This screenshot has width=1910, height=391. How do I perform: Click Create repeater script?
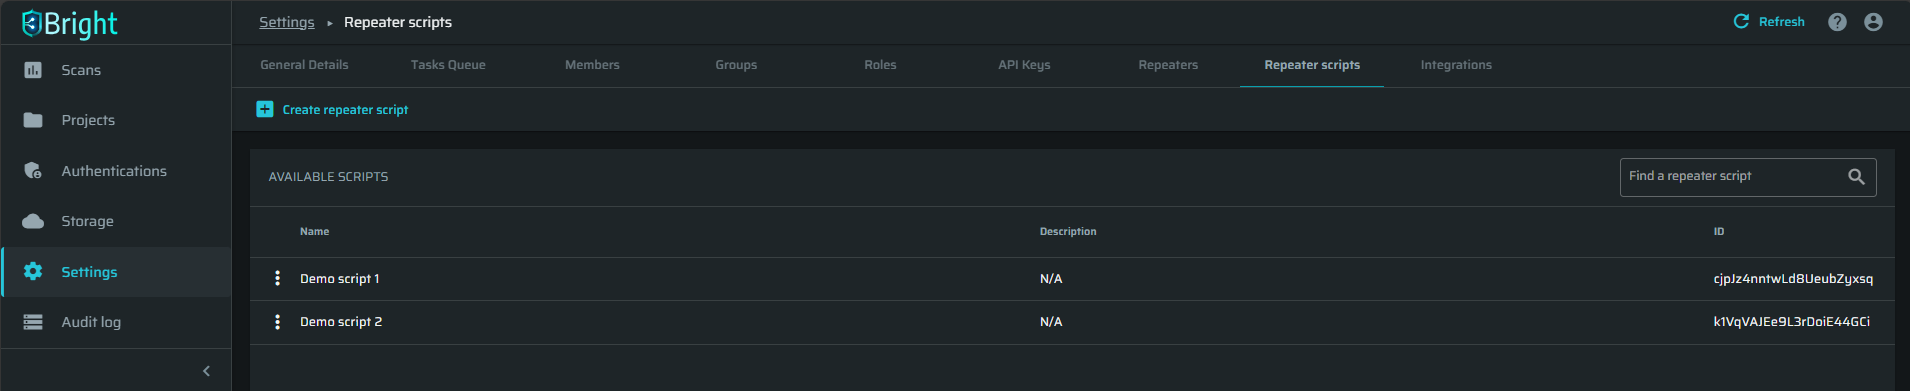click(332, 110)
